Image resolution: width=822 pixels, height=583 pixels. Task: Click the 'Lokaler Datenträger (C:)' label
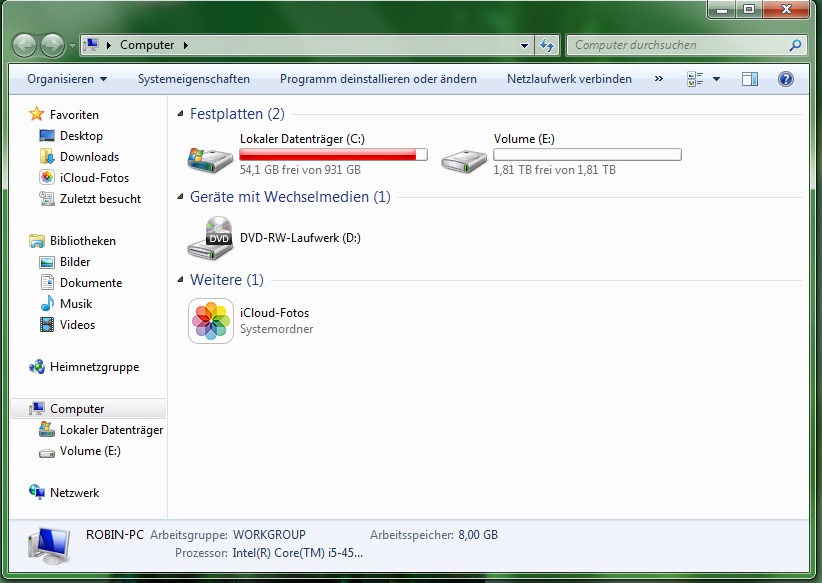pyautogui.click(x=302, y=139)
